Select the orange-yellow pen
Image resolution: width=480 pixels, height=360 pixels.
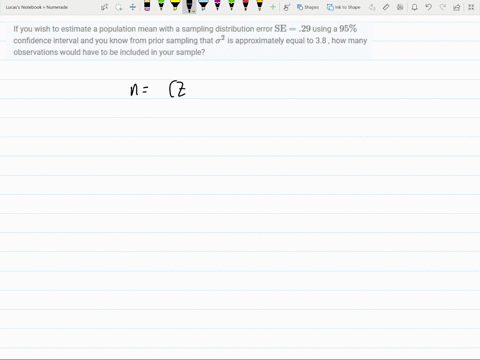(259, 6)
